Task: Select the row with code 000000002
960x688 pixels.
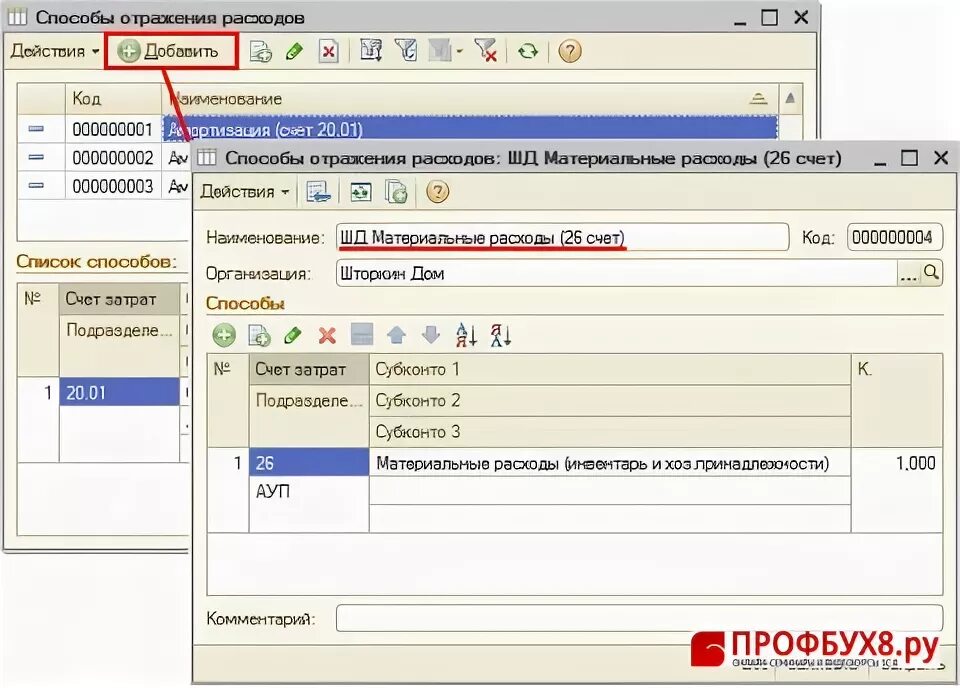Action: pyautogui.click(x=110, y=156)
